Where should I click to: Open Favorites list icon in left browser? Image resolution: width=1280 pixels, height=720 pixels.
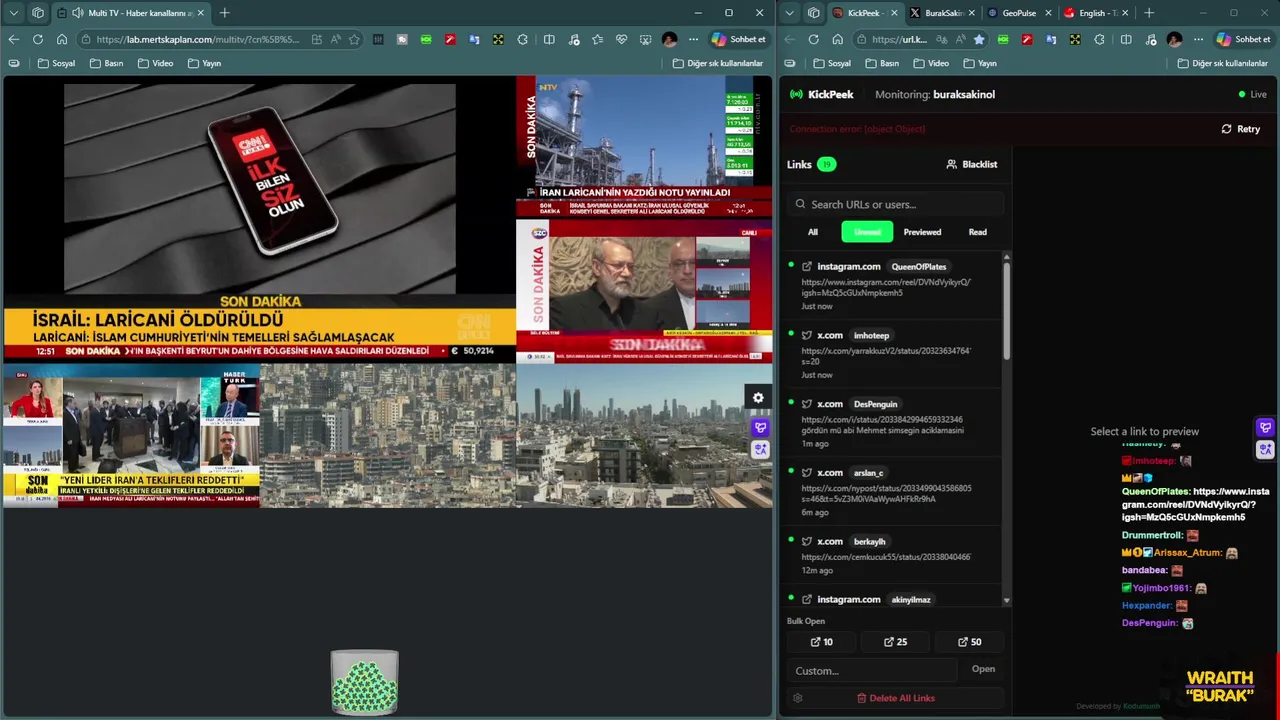[597, 39]
